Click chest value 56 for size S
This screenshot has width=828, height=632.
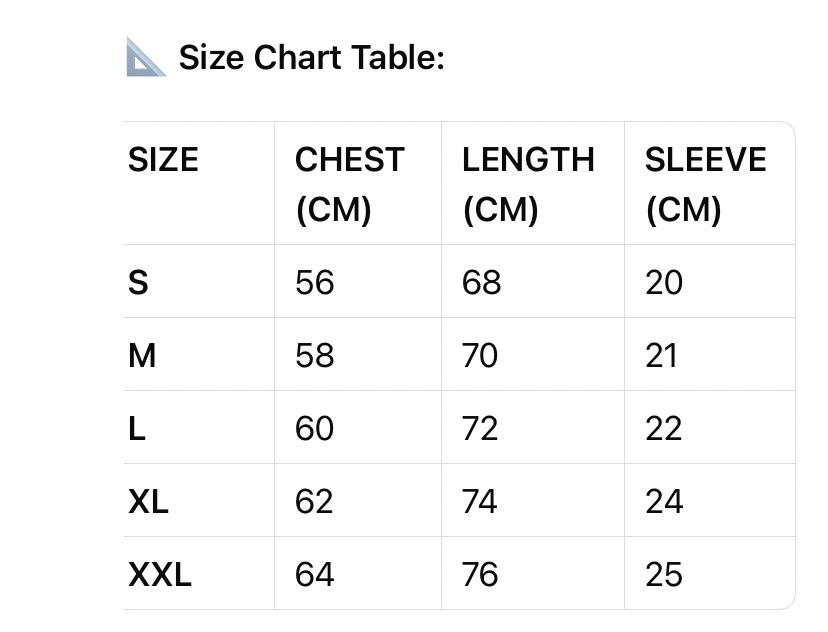(314, 283)
